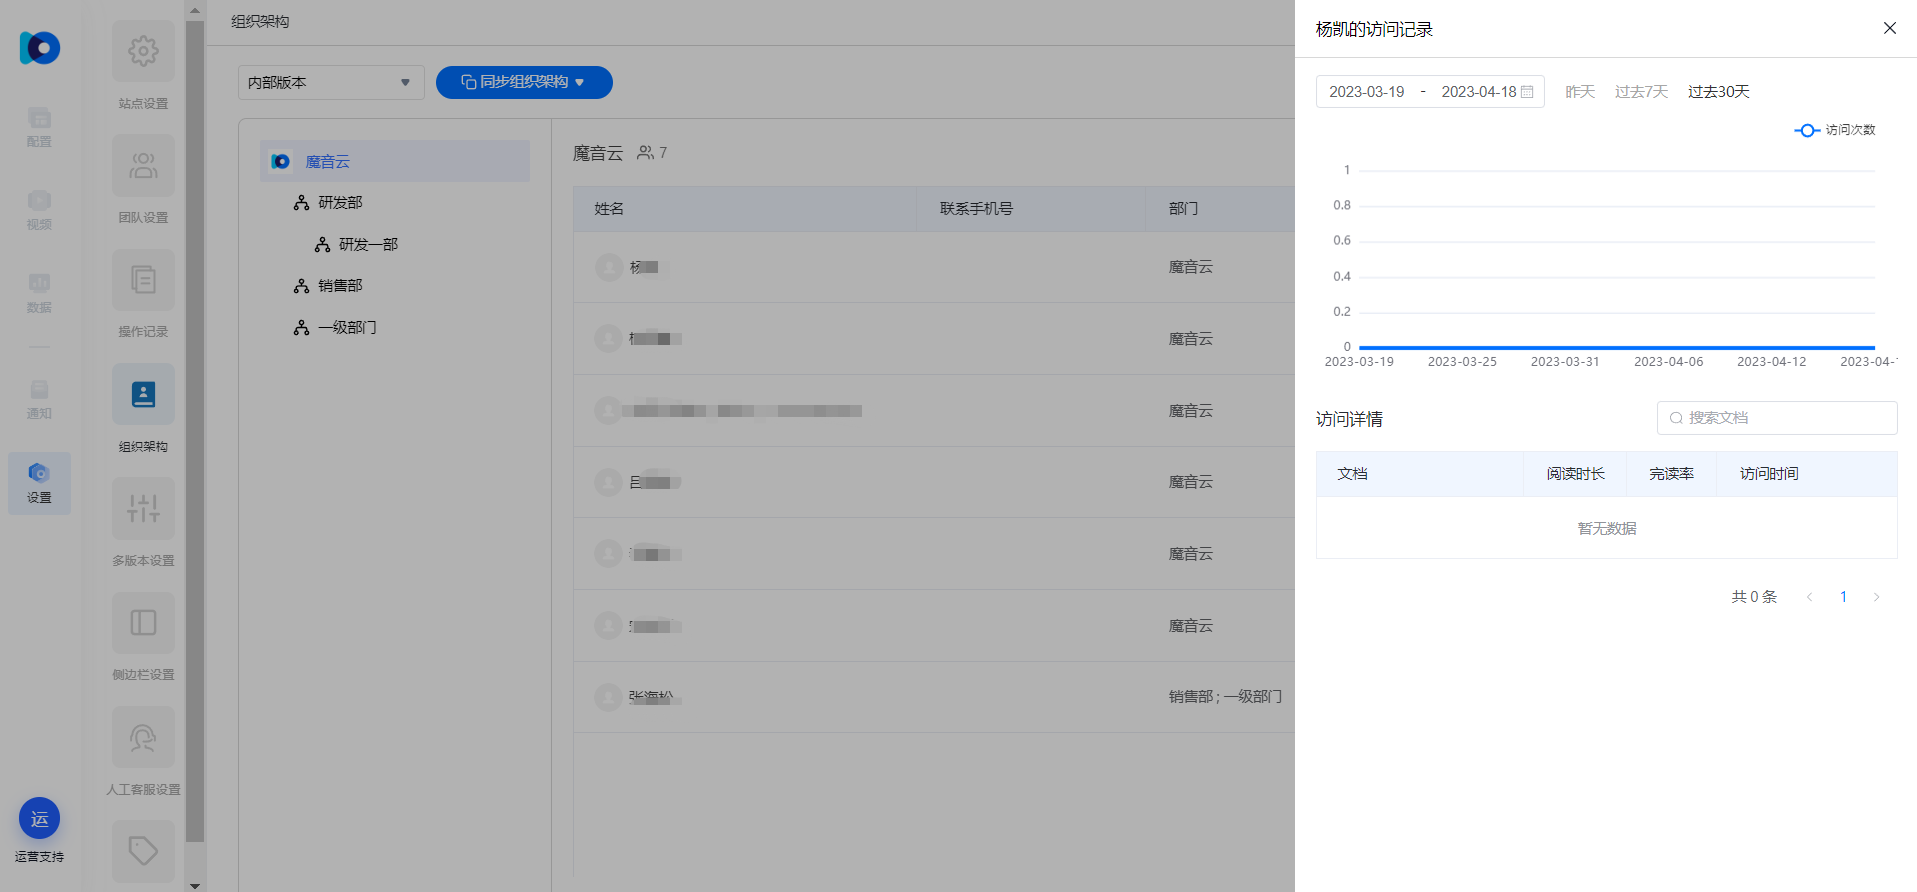Screen dimensions: 1917x892
Task: Select the 昨天 quick range
Action: tap(1580, 92)
